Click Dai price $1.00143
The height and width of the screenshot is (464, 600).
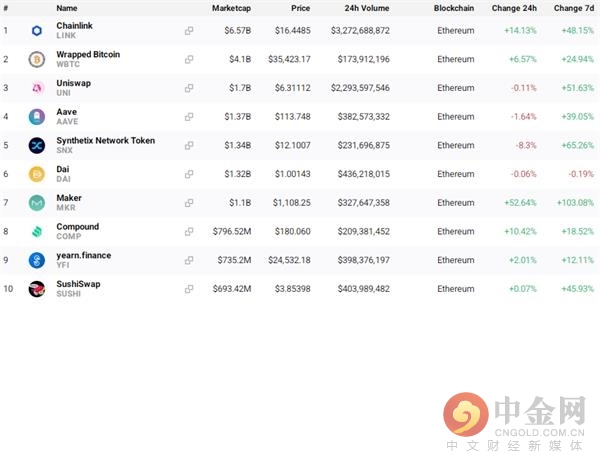pyautogui.click(x=293, y=174)
